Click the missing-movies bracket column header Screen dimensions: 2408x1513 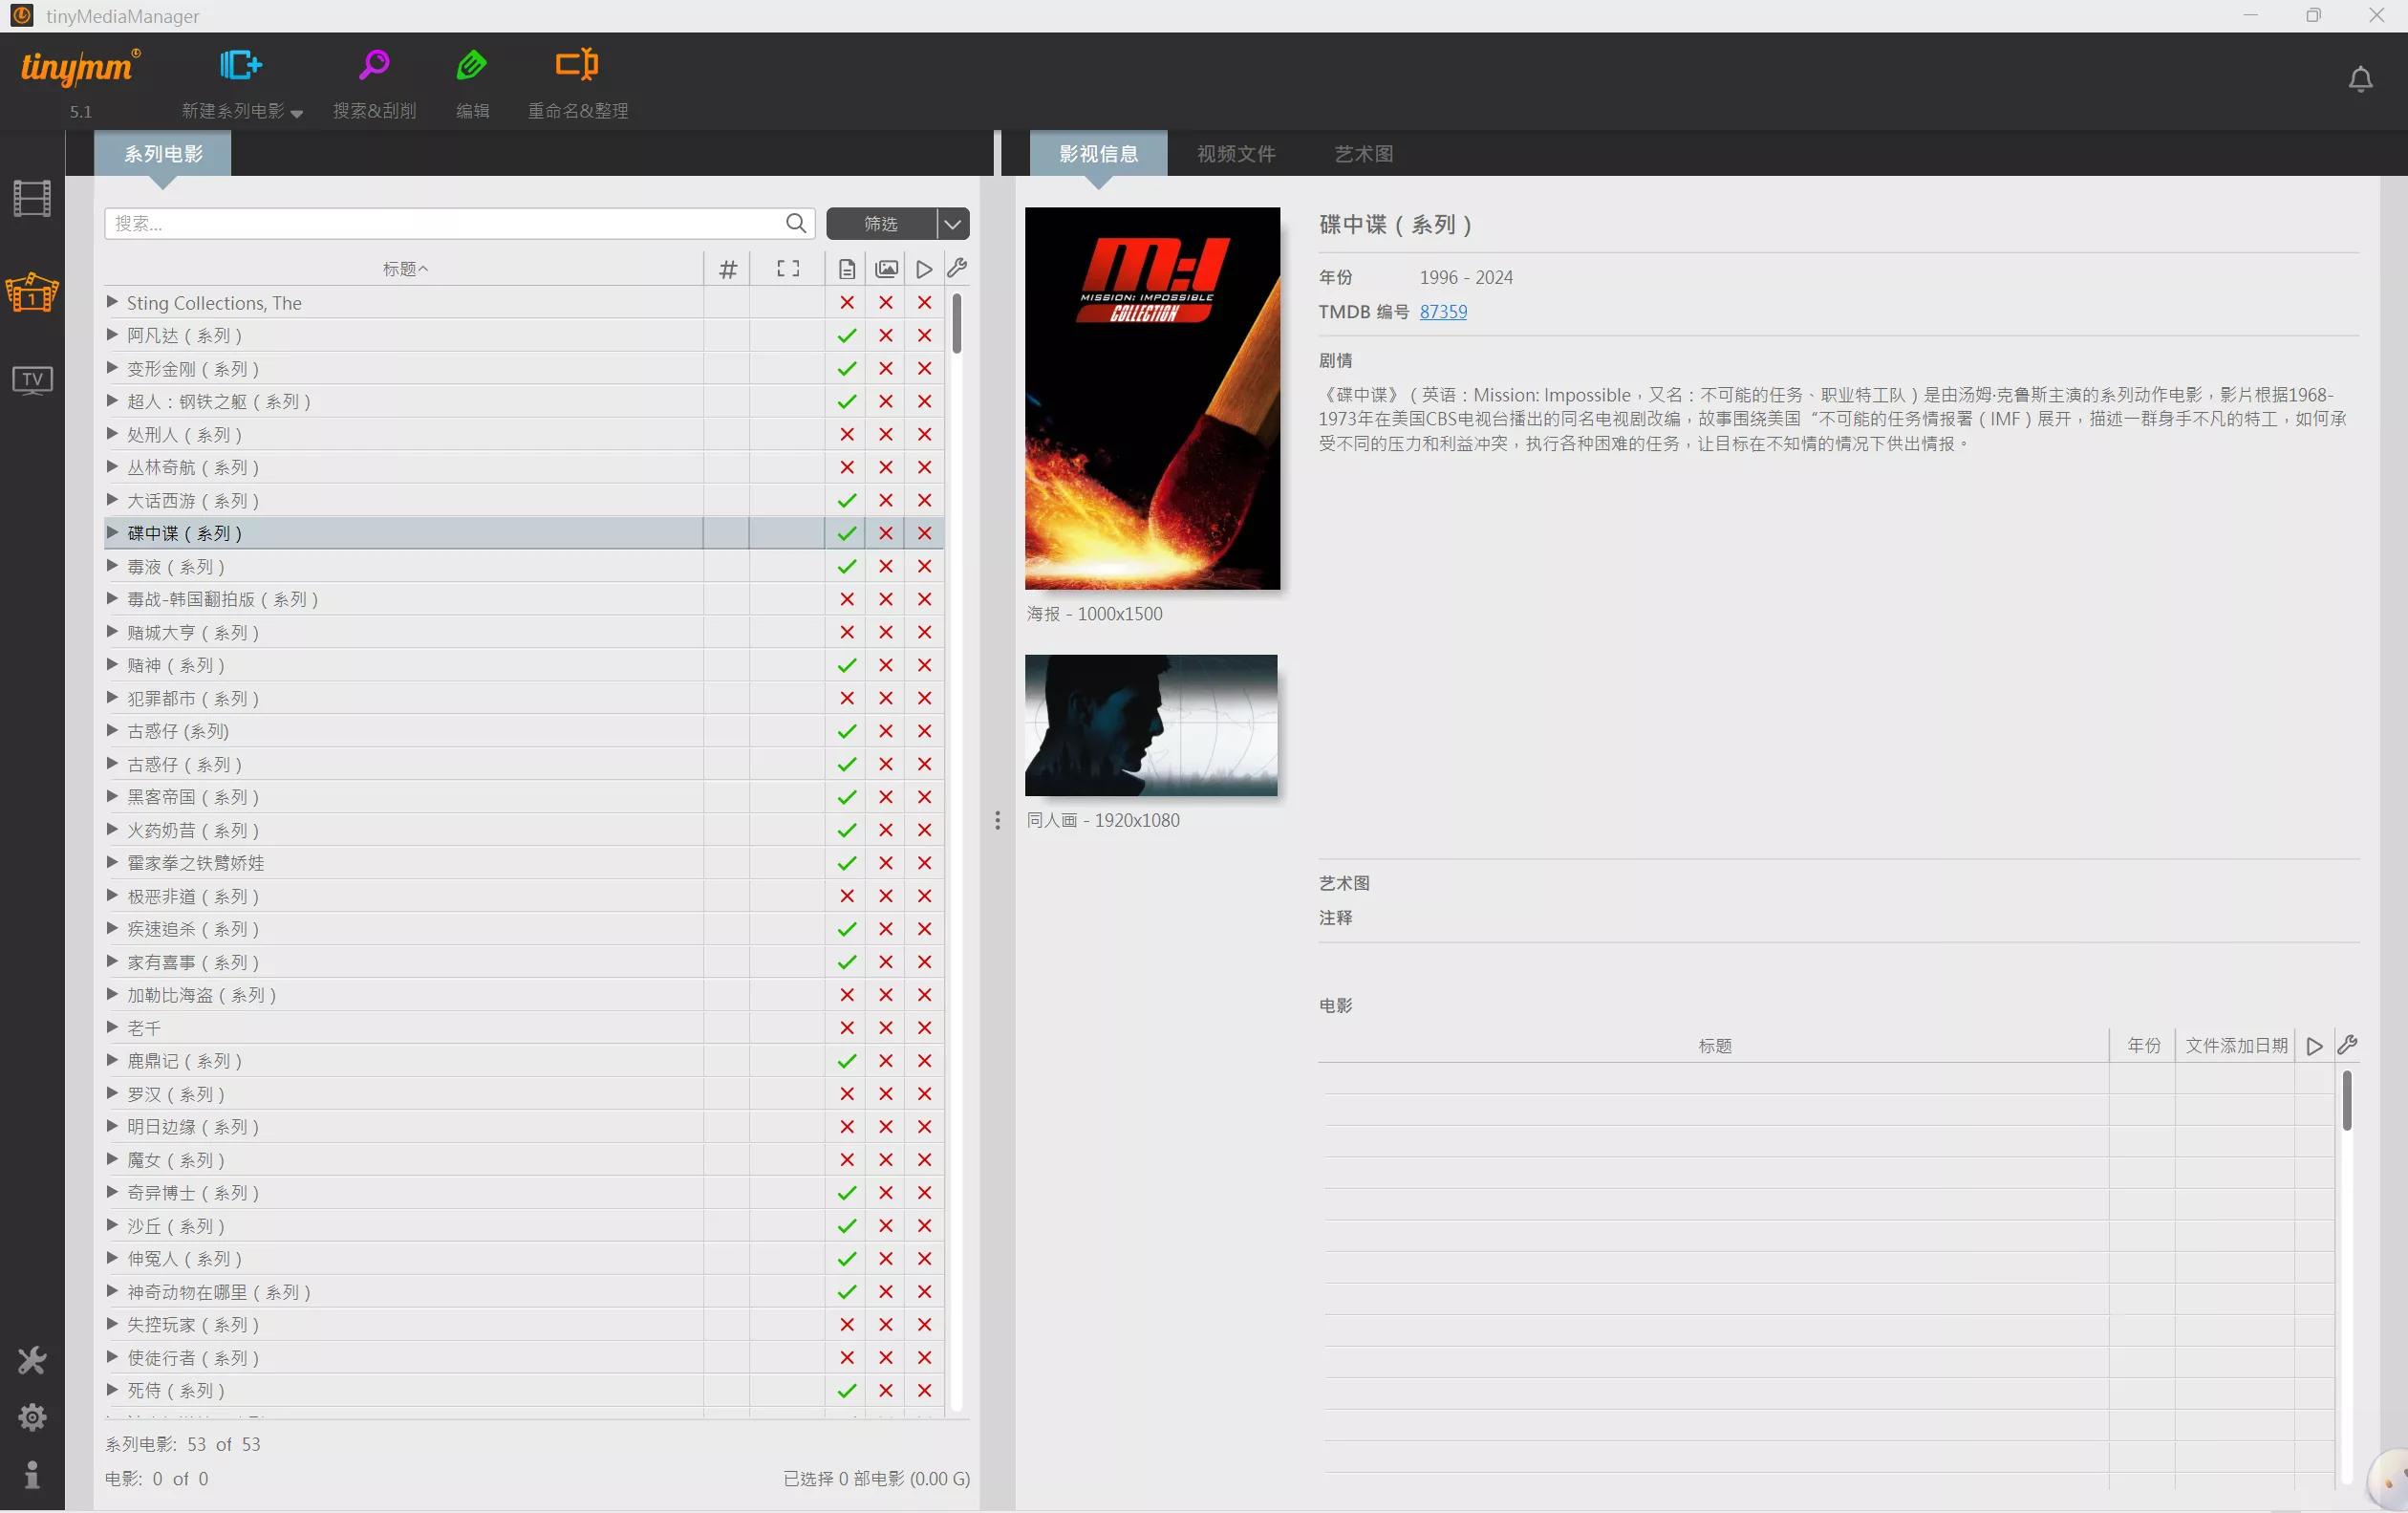point(788,268)
